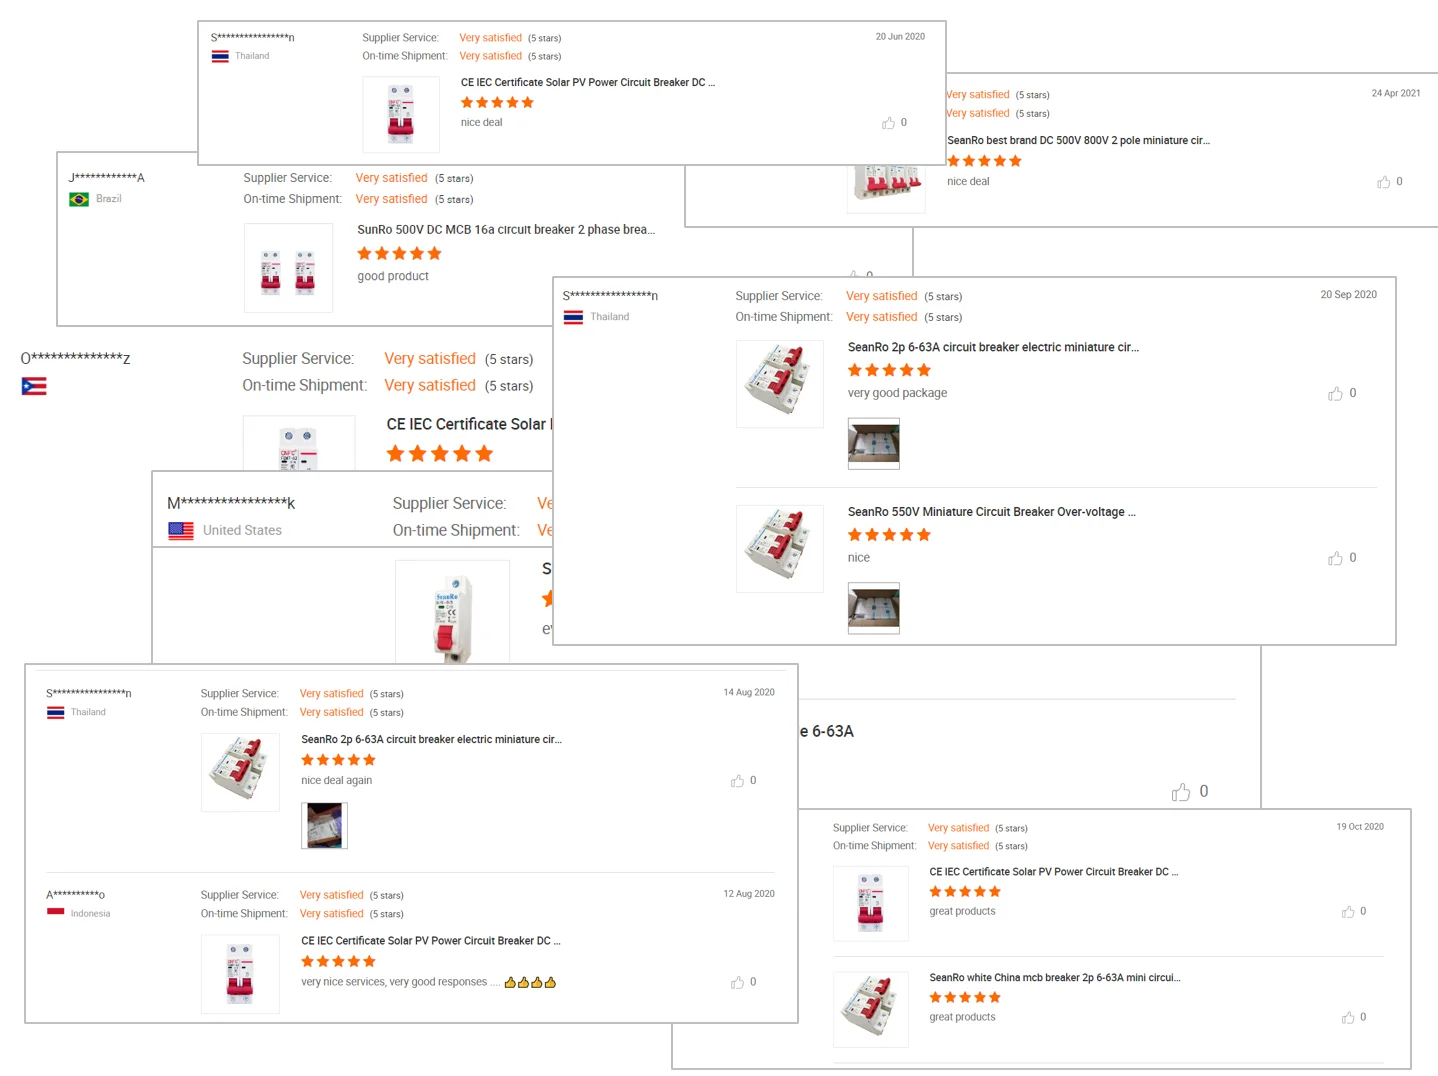
Task: Click the Indonesia flag icon
Action: [56, 913]
